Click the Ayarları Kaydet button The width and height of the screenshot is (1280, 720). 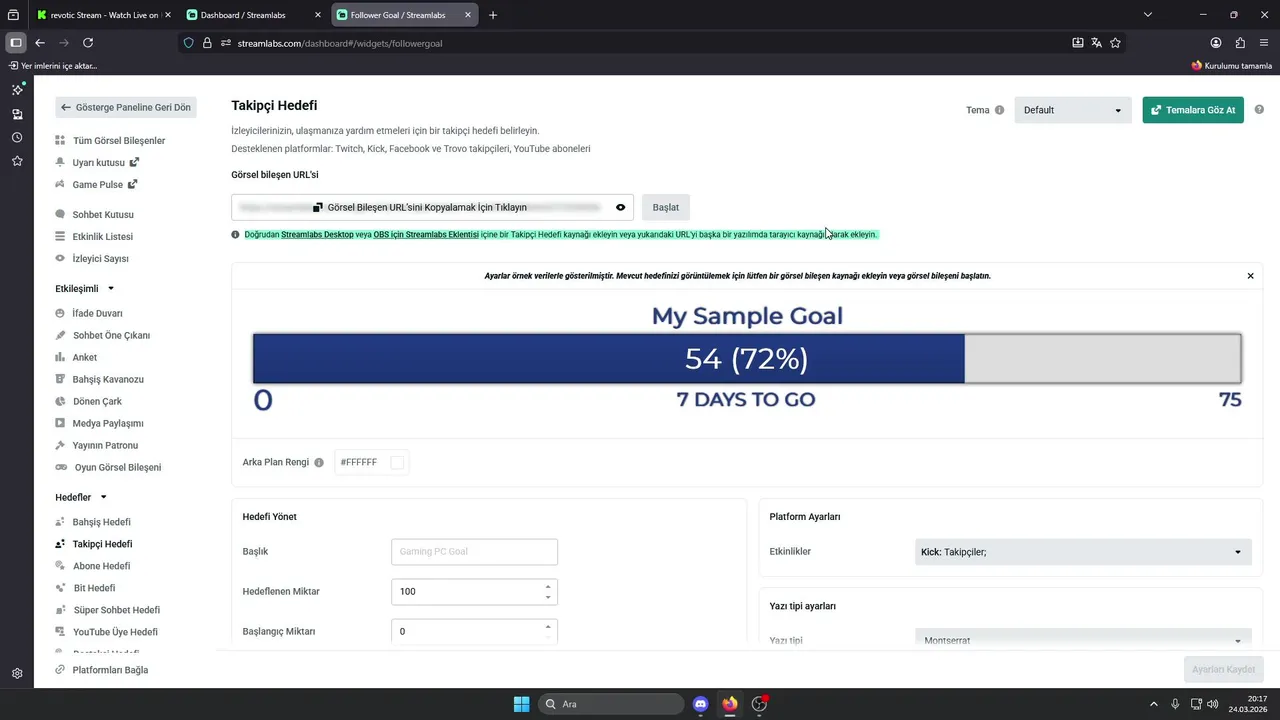click(1223, 669)
